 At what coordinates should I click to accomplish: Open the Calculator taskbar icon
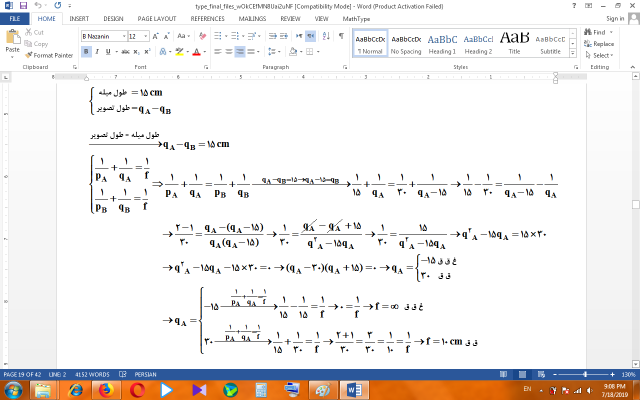(261, 390)
